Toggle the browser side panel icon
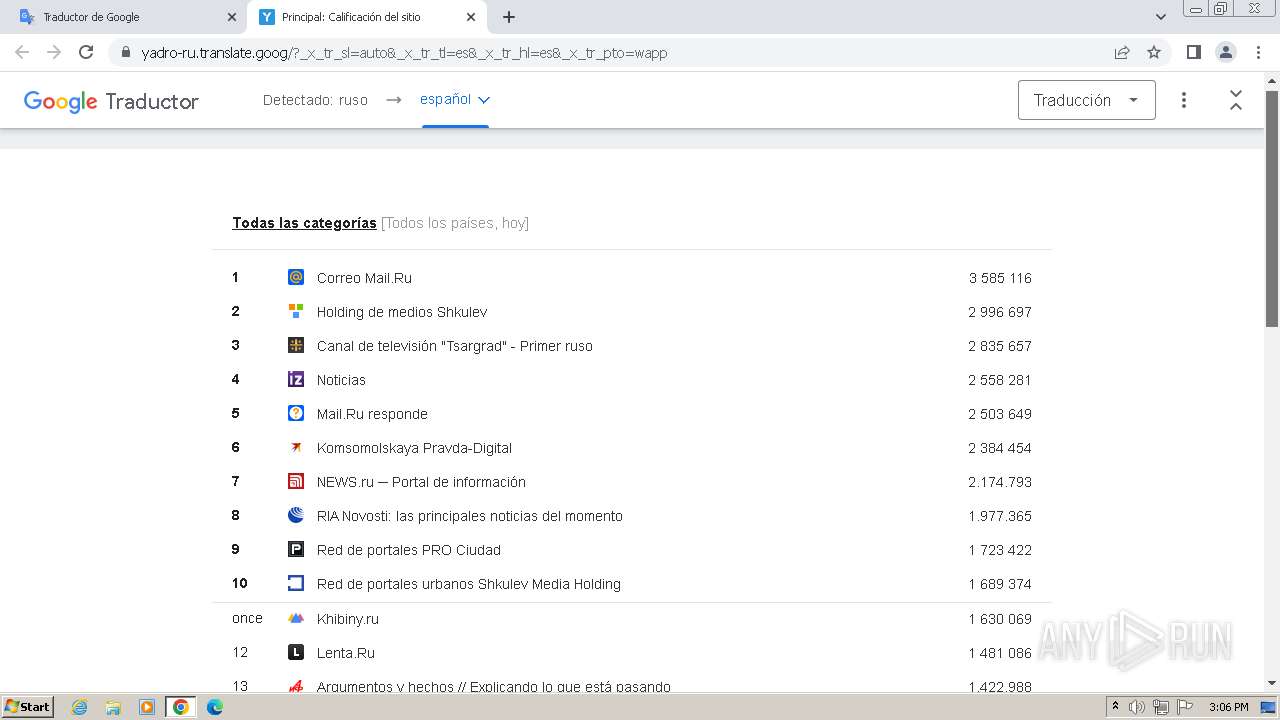 click(1193, 52)
